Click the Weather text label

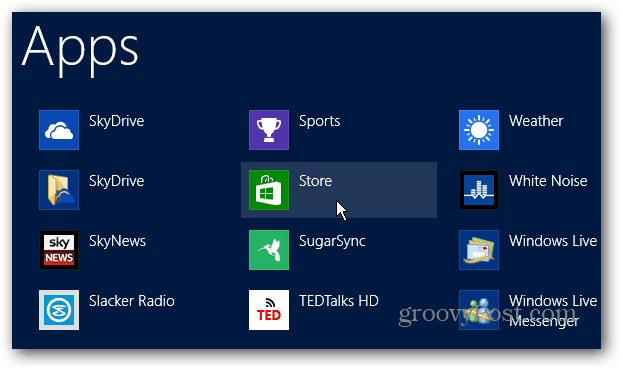(x=536, y=121)
